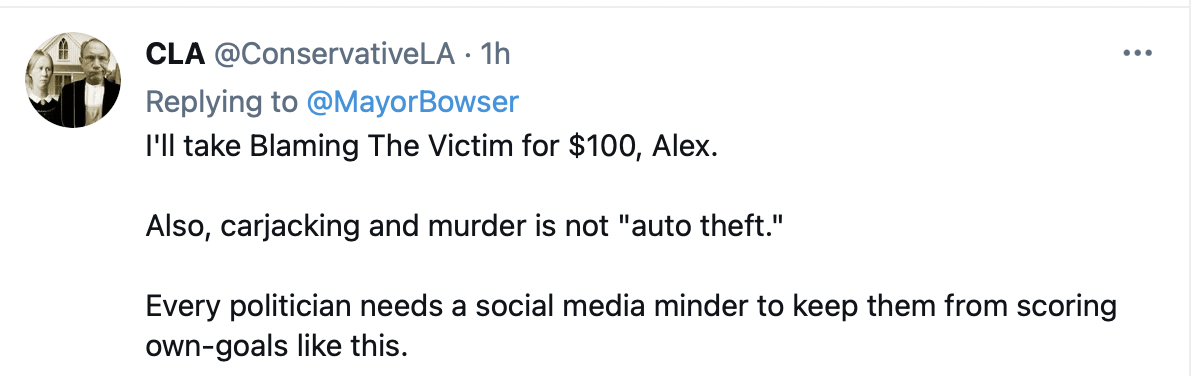The image size is (1198, 376).
Task: Open the tweet's three-dot more options menu
Action: pyautogui.click(x=1137, y=53)
